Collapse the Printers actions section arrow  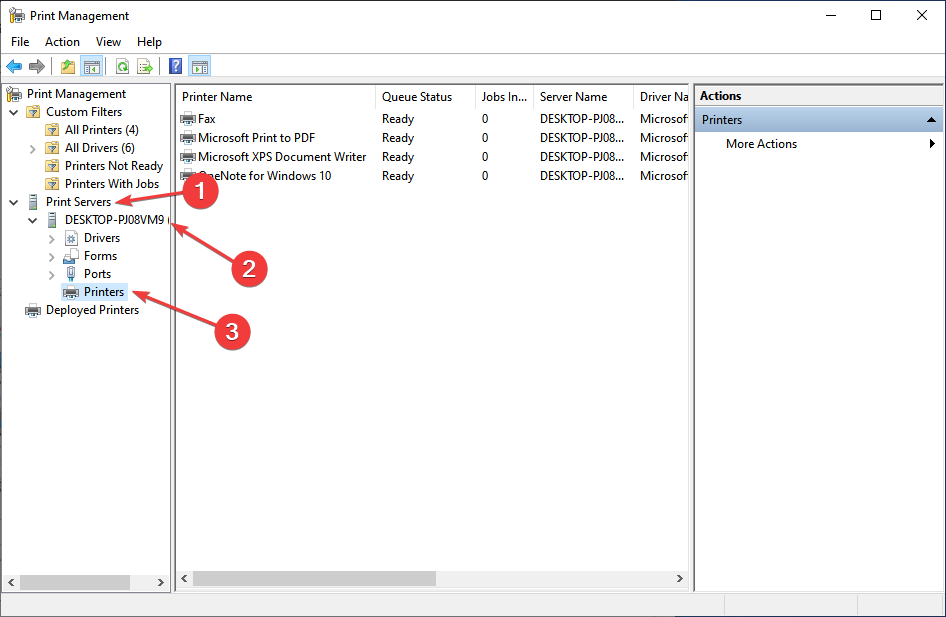coord(931,120)
